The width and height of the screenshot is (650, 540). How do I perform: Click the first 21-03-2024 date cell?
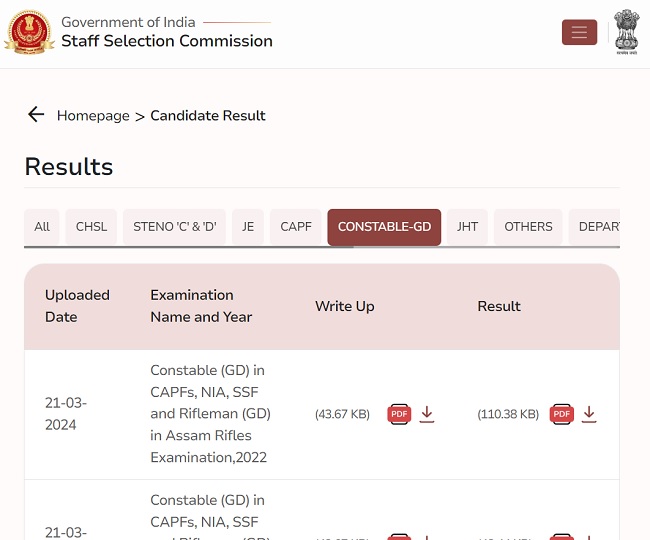point(66,414)
